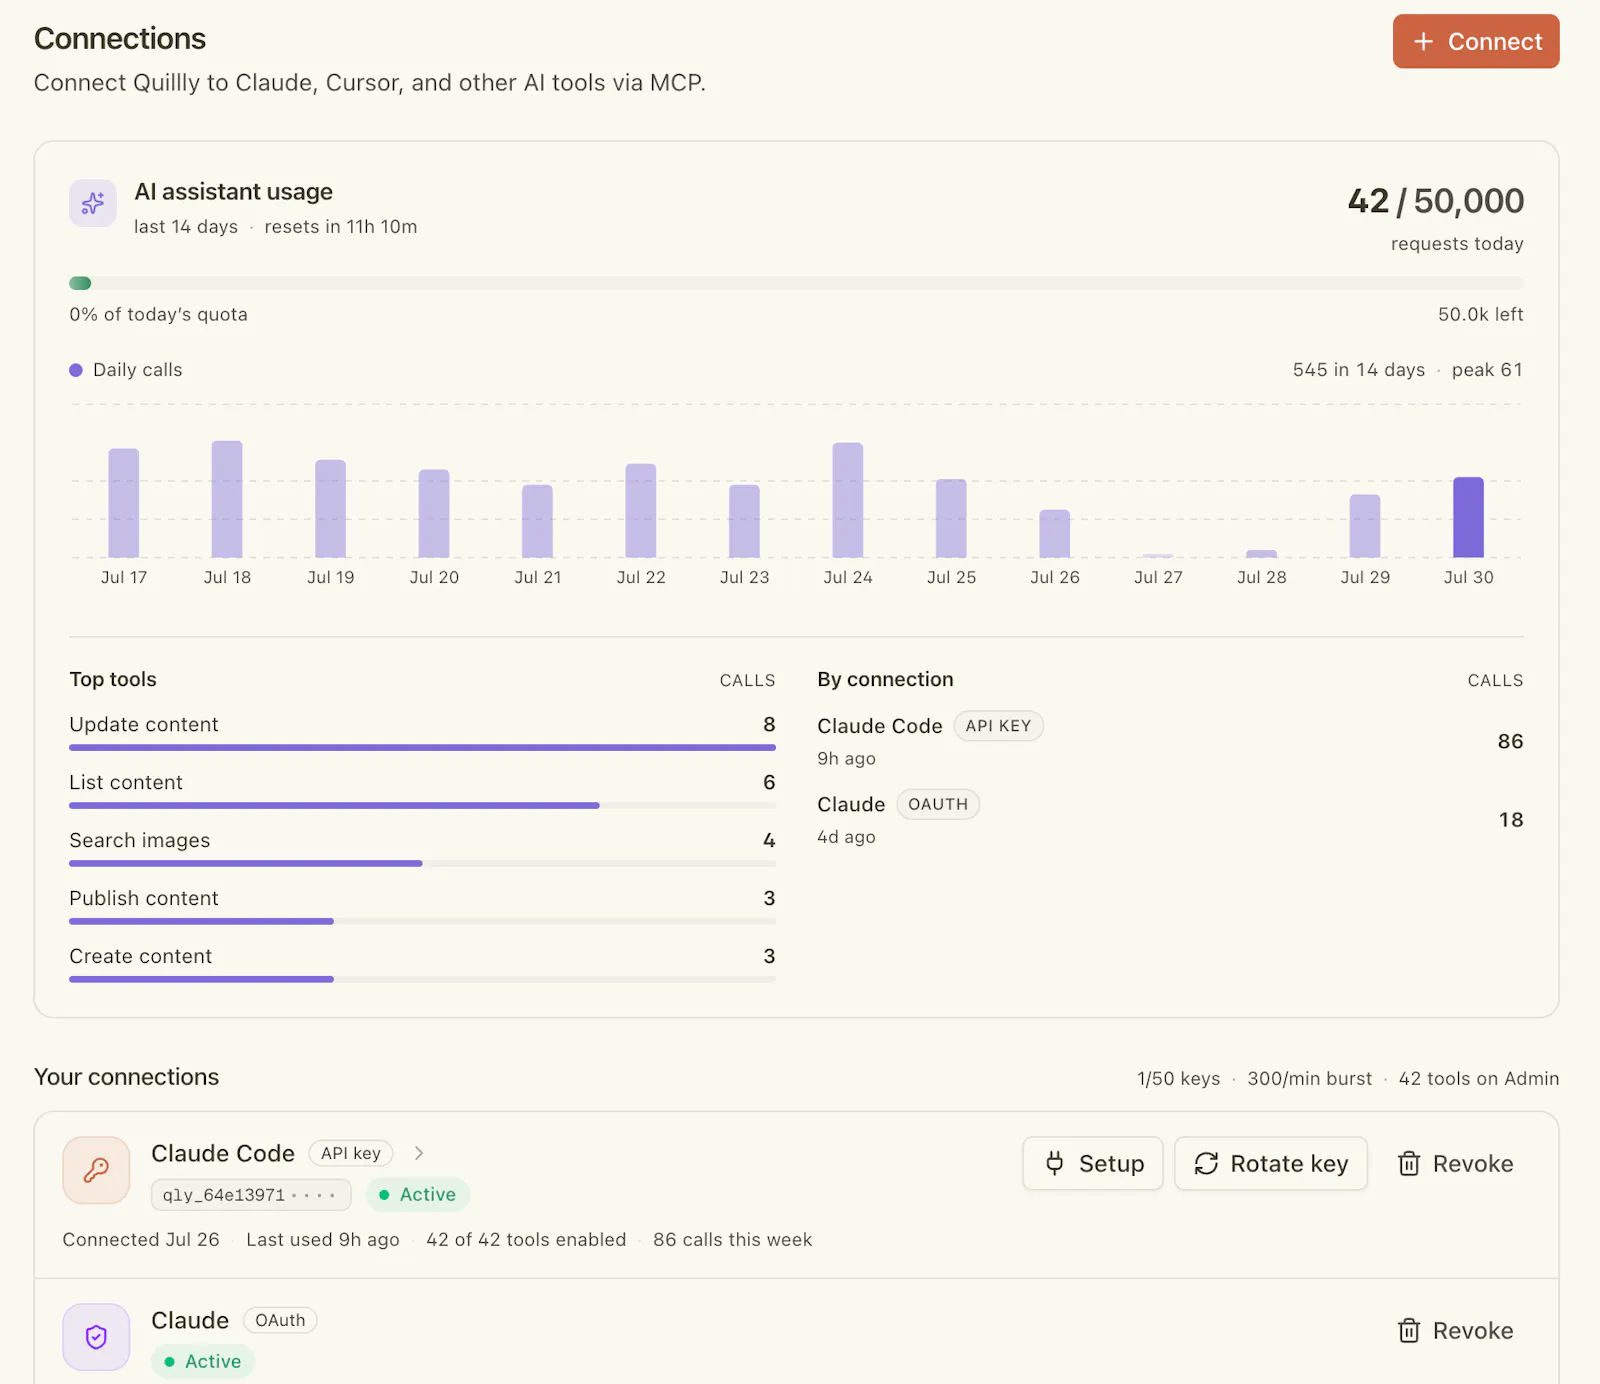Click the API key badge beside Claude Code title
This screenshot has width=1600, height=1384.
tap(351, 1153)
